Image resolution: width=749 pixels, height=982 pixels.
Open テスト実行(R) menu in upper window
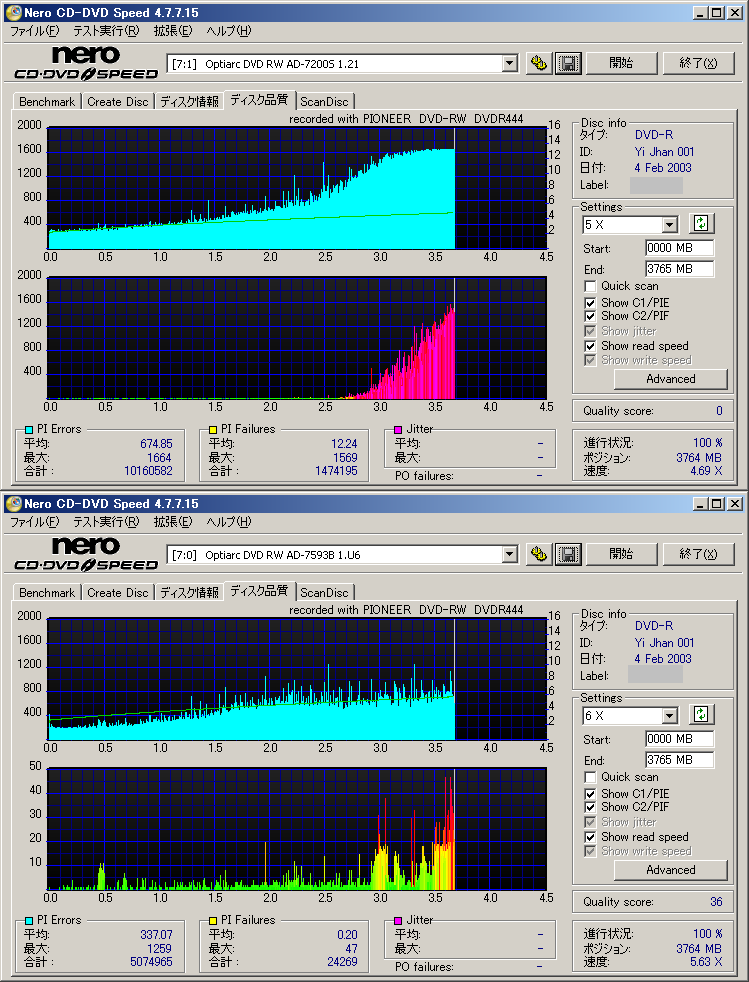[x=106, y=31]
